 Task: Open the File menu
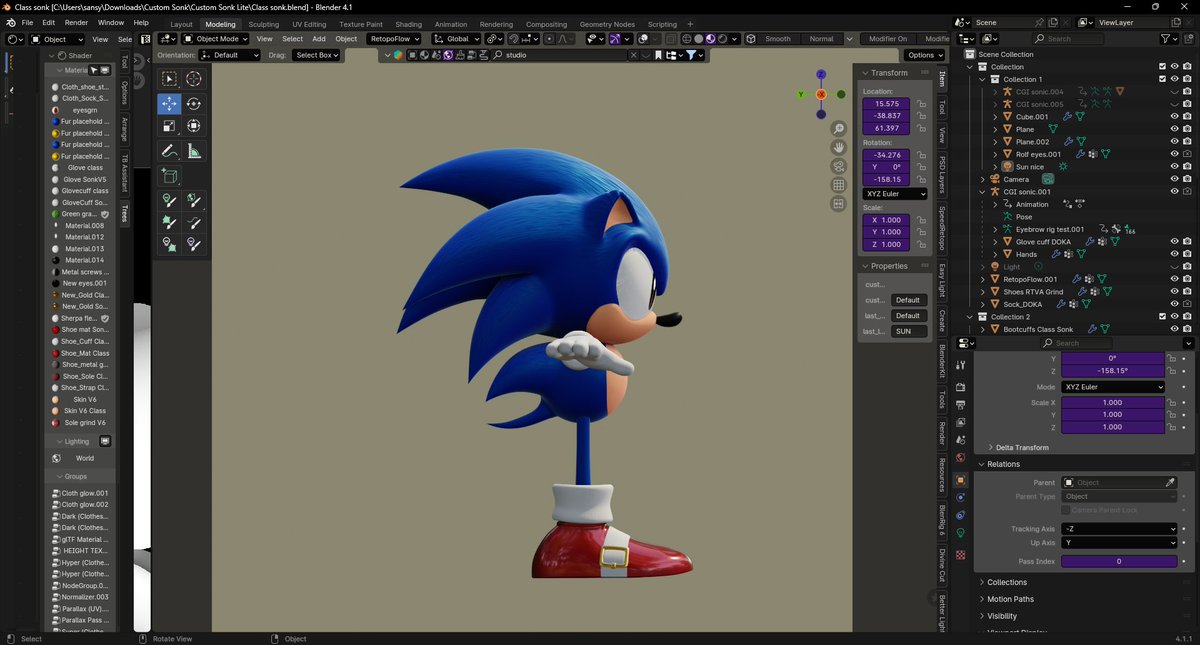27,22
